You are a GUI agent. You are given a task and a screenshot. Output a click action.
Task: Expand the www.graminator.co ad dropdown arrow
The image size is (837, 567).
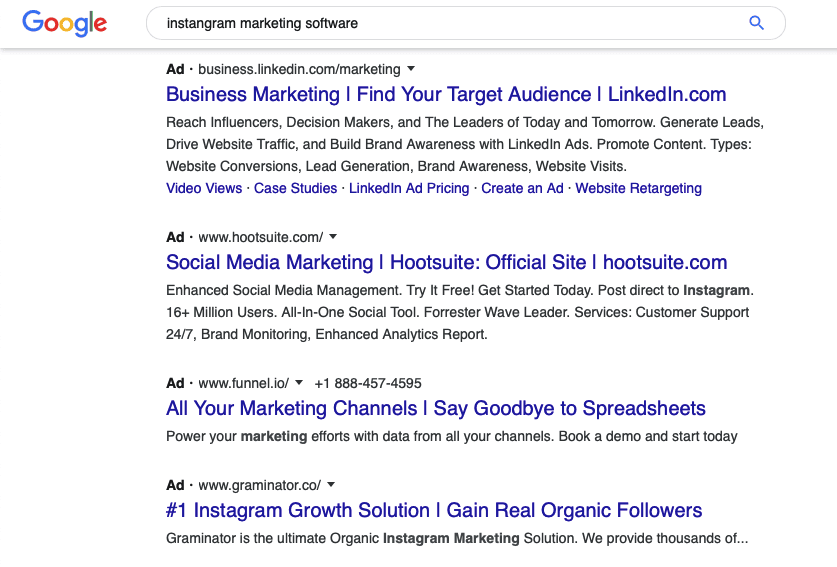coord(331,485)
